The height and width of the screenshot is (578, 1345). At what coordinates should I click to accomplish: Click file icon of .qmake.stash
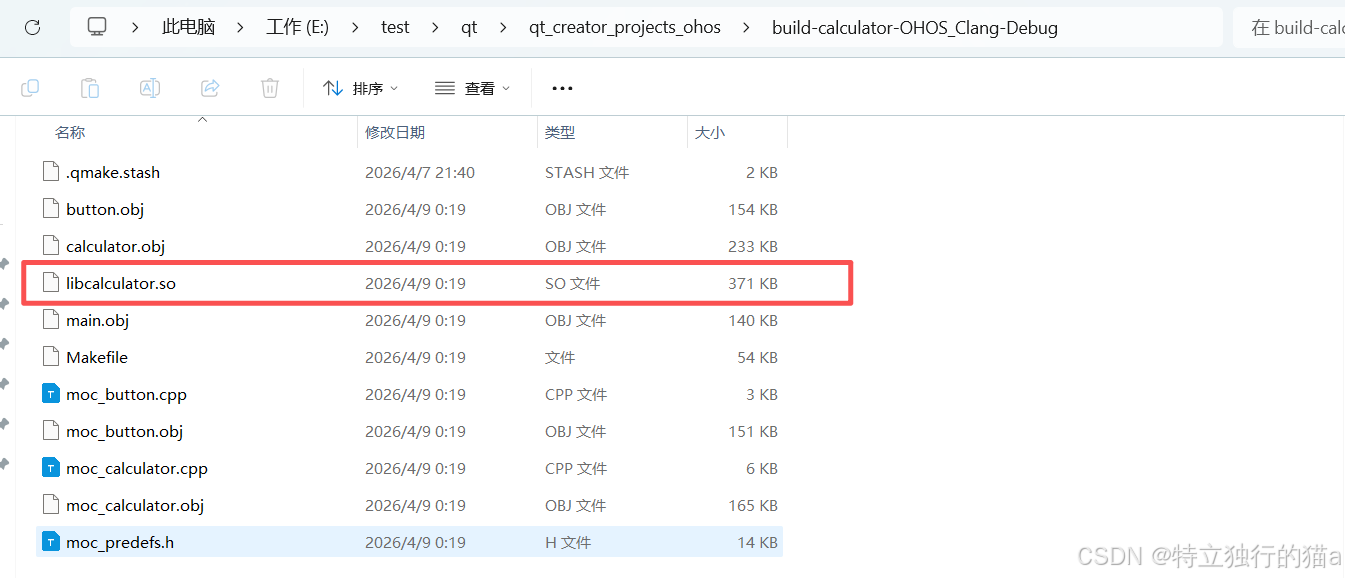51,172
